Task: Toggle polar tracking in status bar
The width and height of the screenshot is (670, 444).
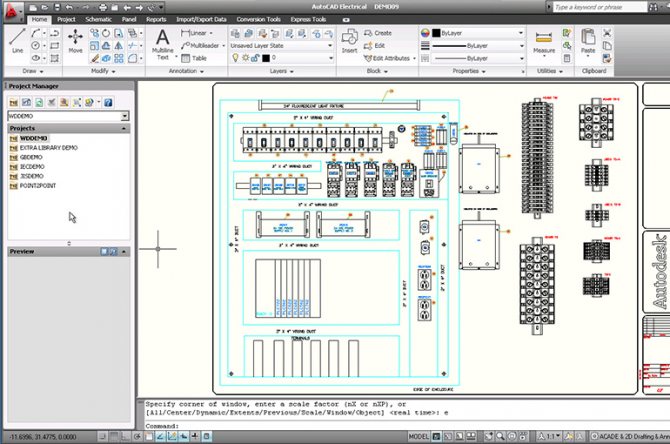Action: pos(137,436)
